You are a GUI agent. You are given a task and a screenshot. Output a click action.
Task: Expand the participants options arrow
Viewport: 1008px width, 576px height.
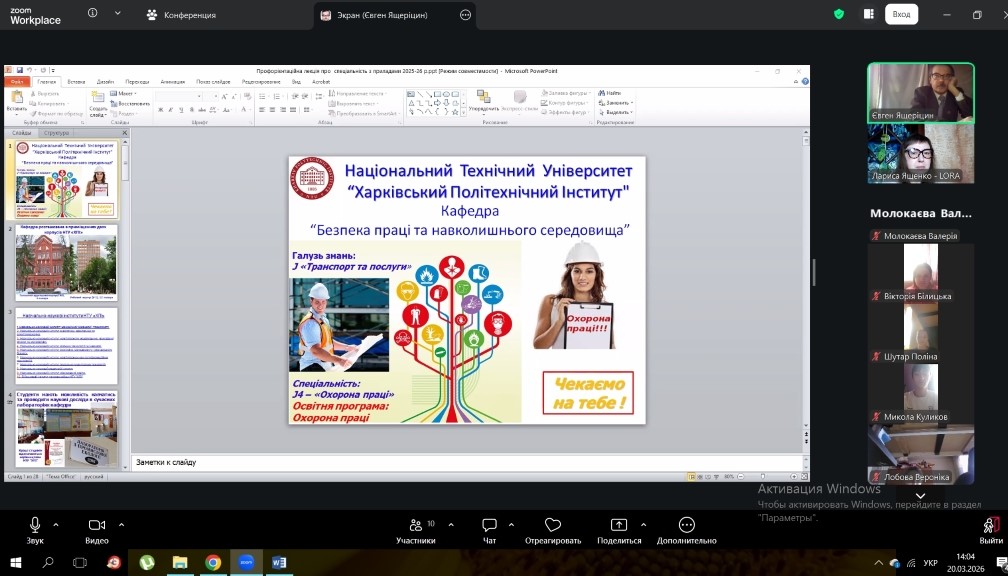pos(450,524)
